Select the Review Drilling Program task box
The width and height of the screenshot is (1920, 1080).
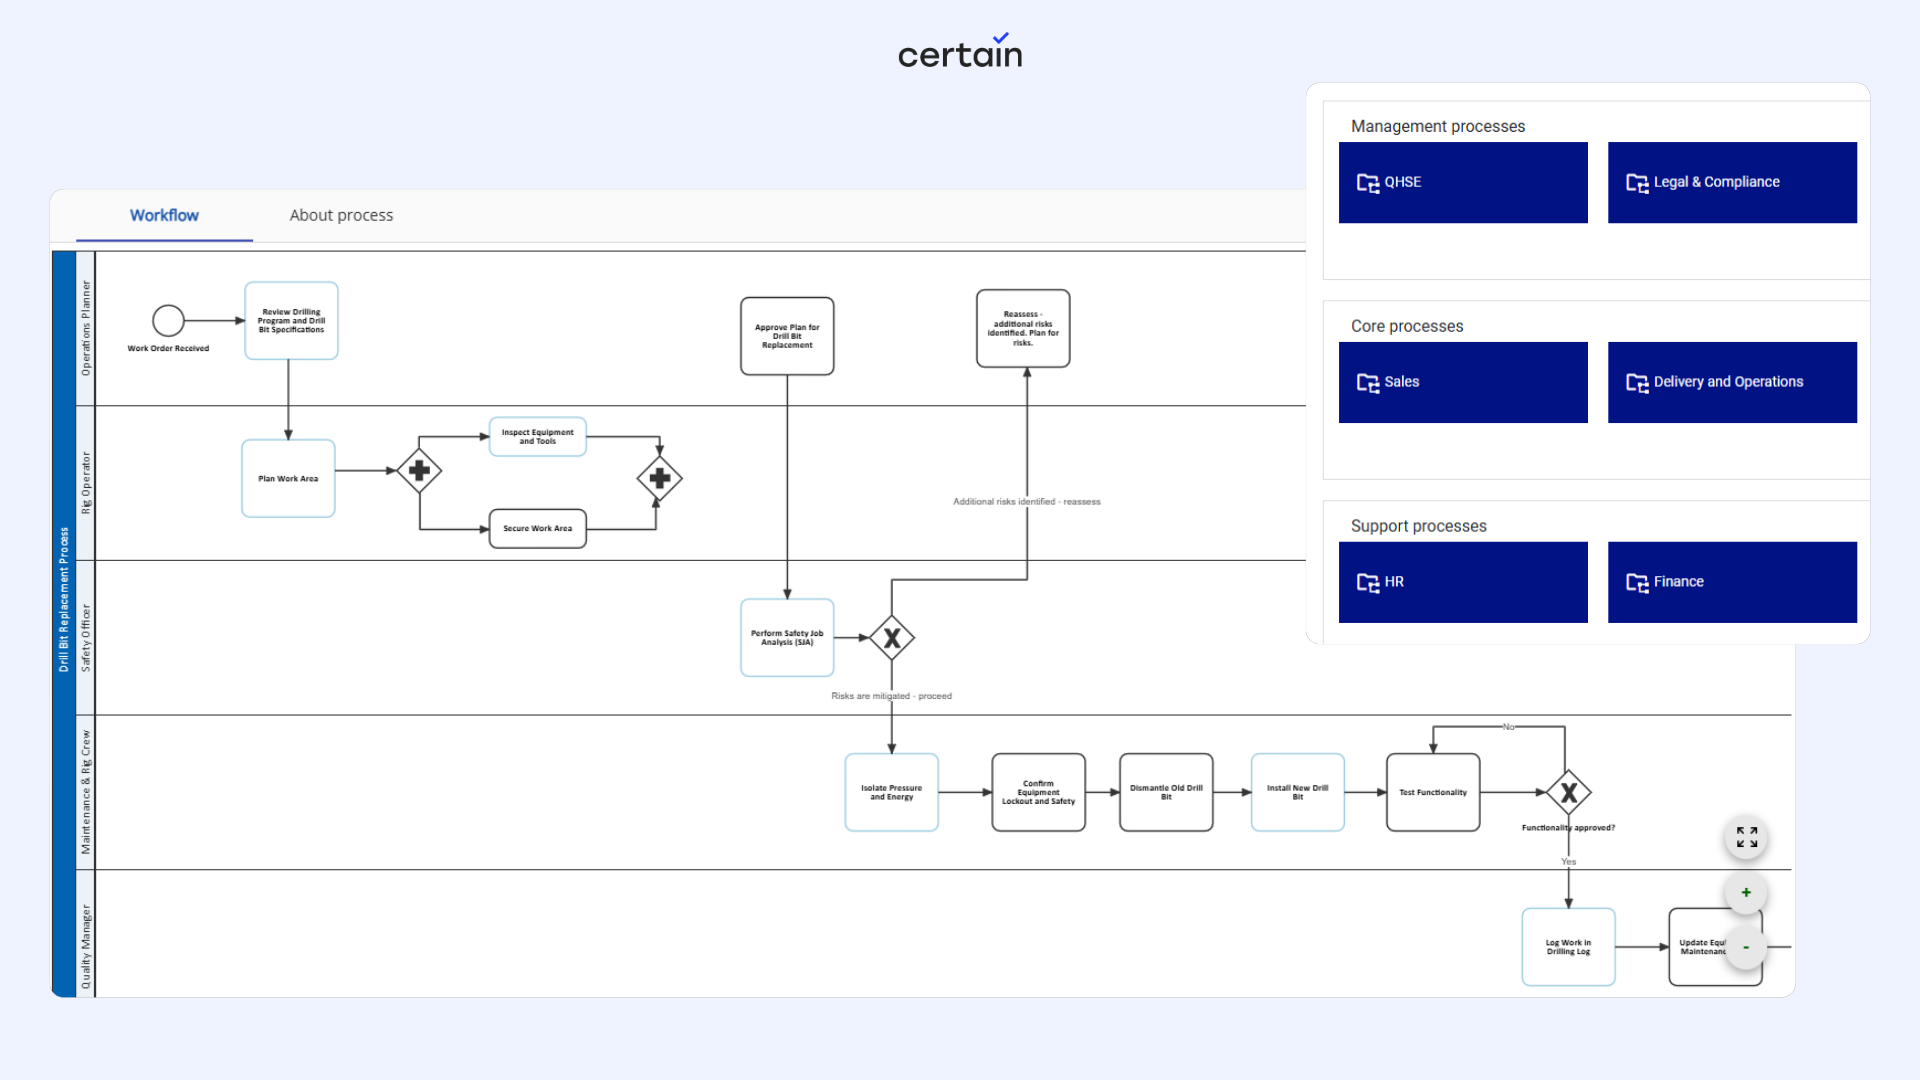(291, 320)
